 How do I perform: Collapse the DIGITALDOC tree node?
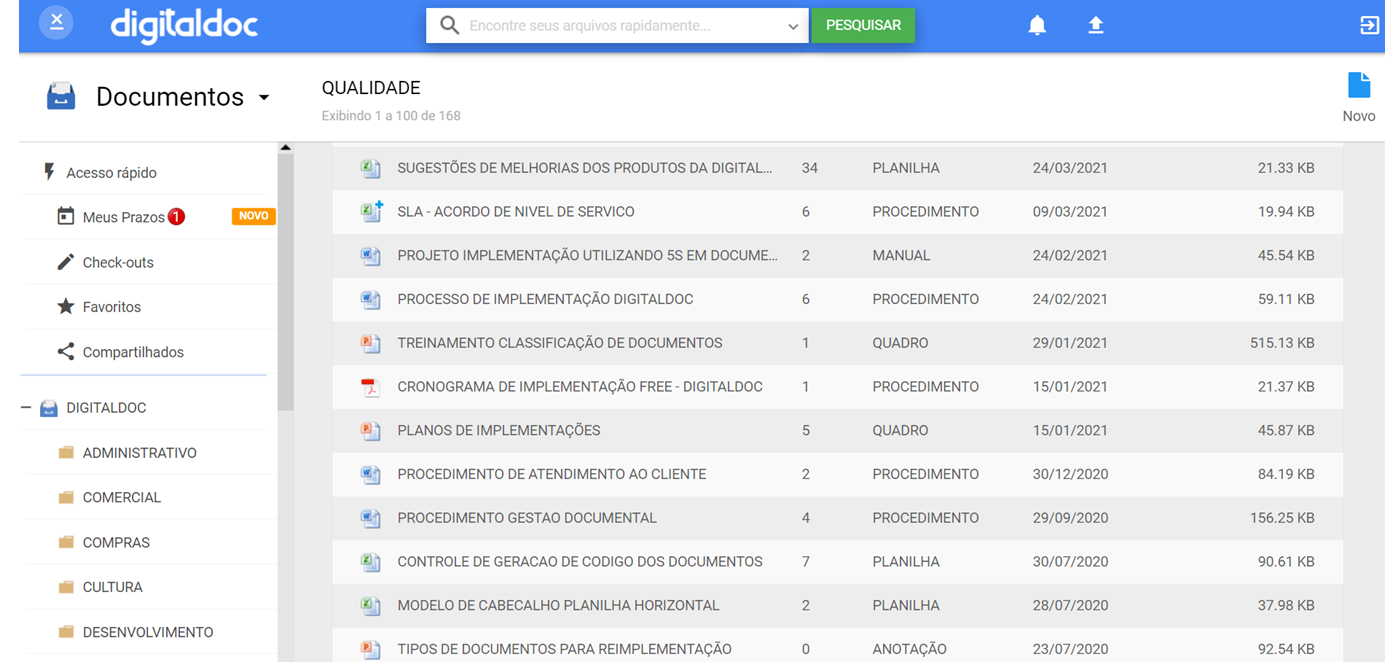(x=26, y=408)
